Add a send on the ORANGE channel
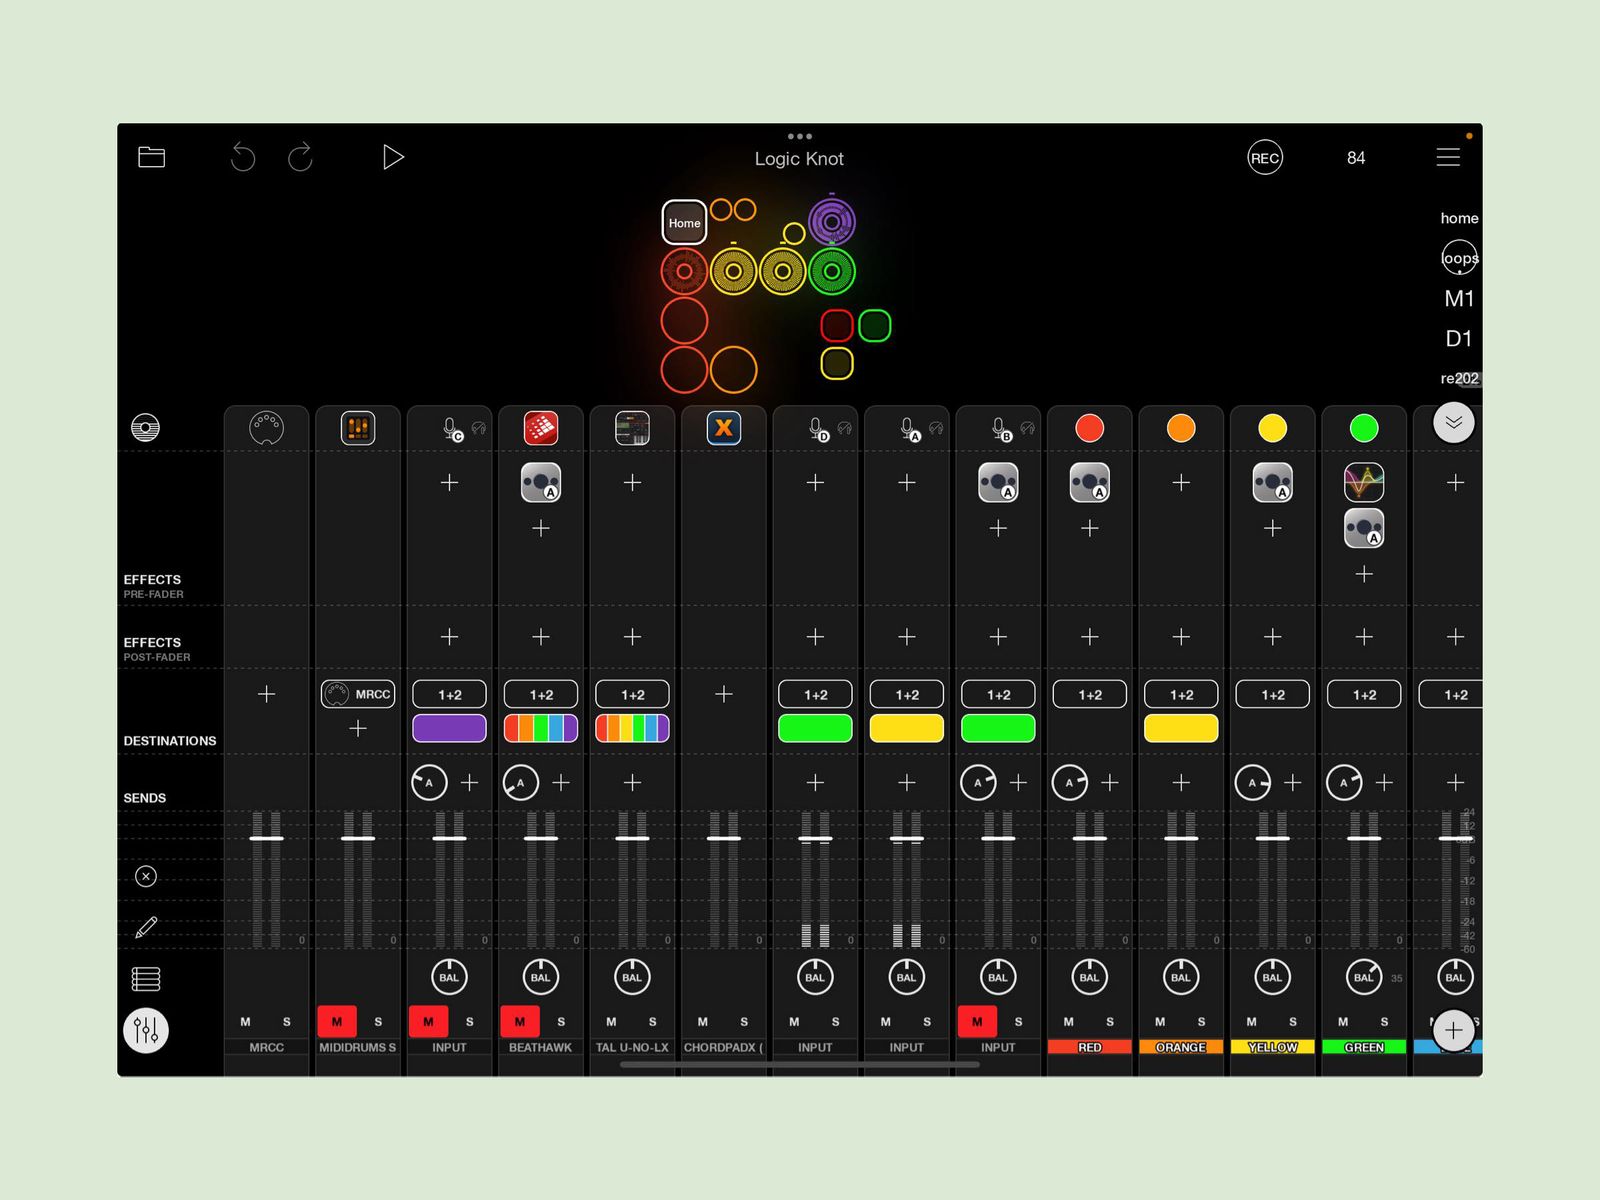This screenshot has height=1200, width=1600. pyautogui.click(x=1181, y=782)
